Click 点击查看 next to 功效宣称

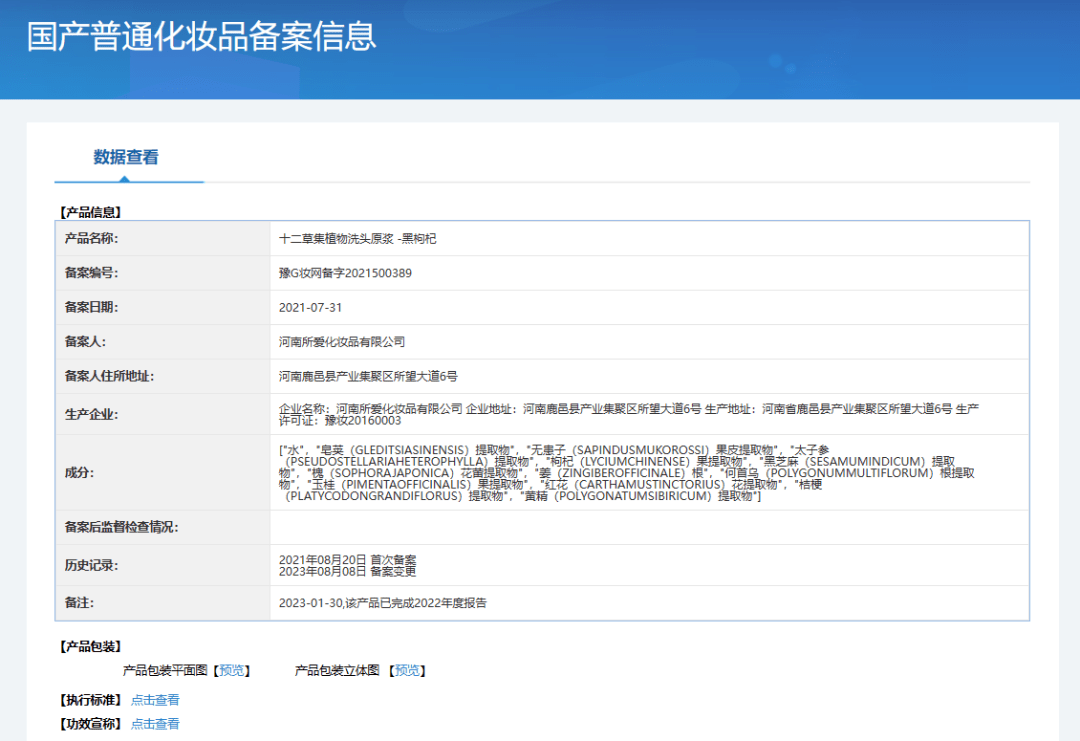pos(155,724)
